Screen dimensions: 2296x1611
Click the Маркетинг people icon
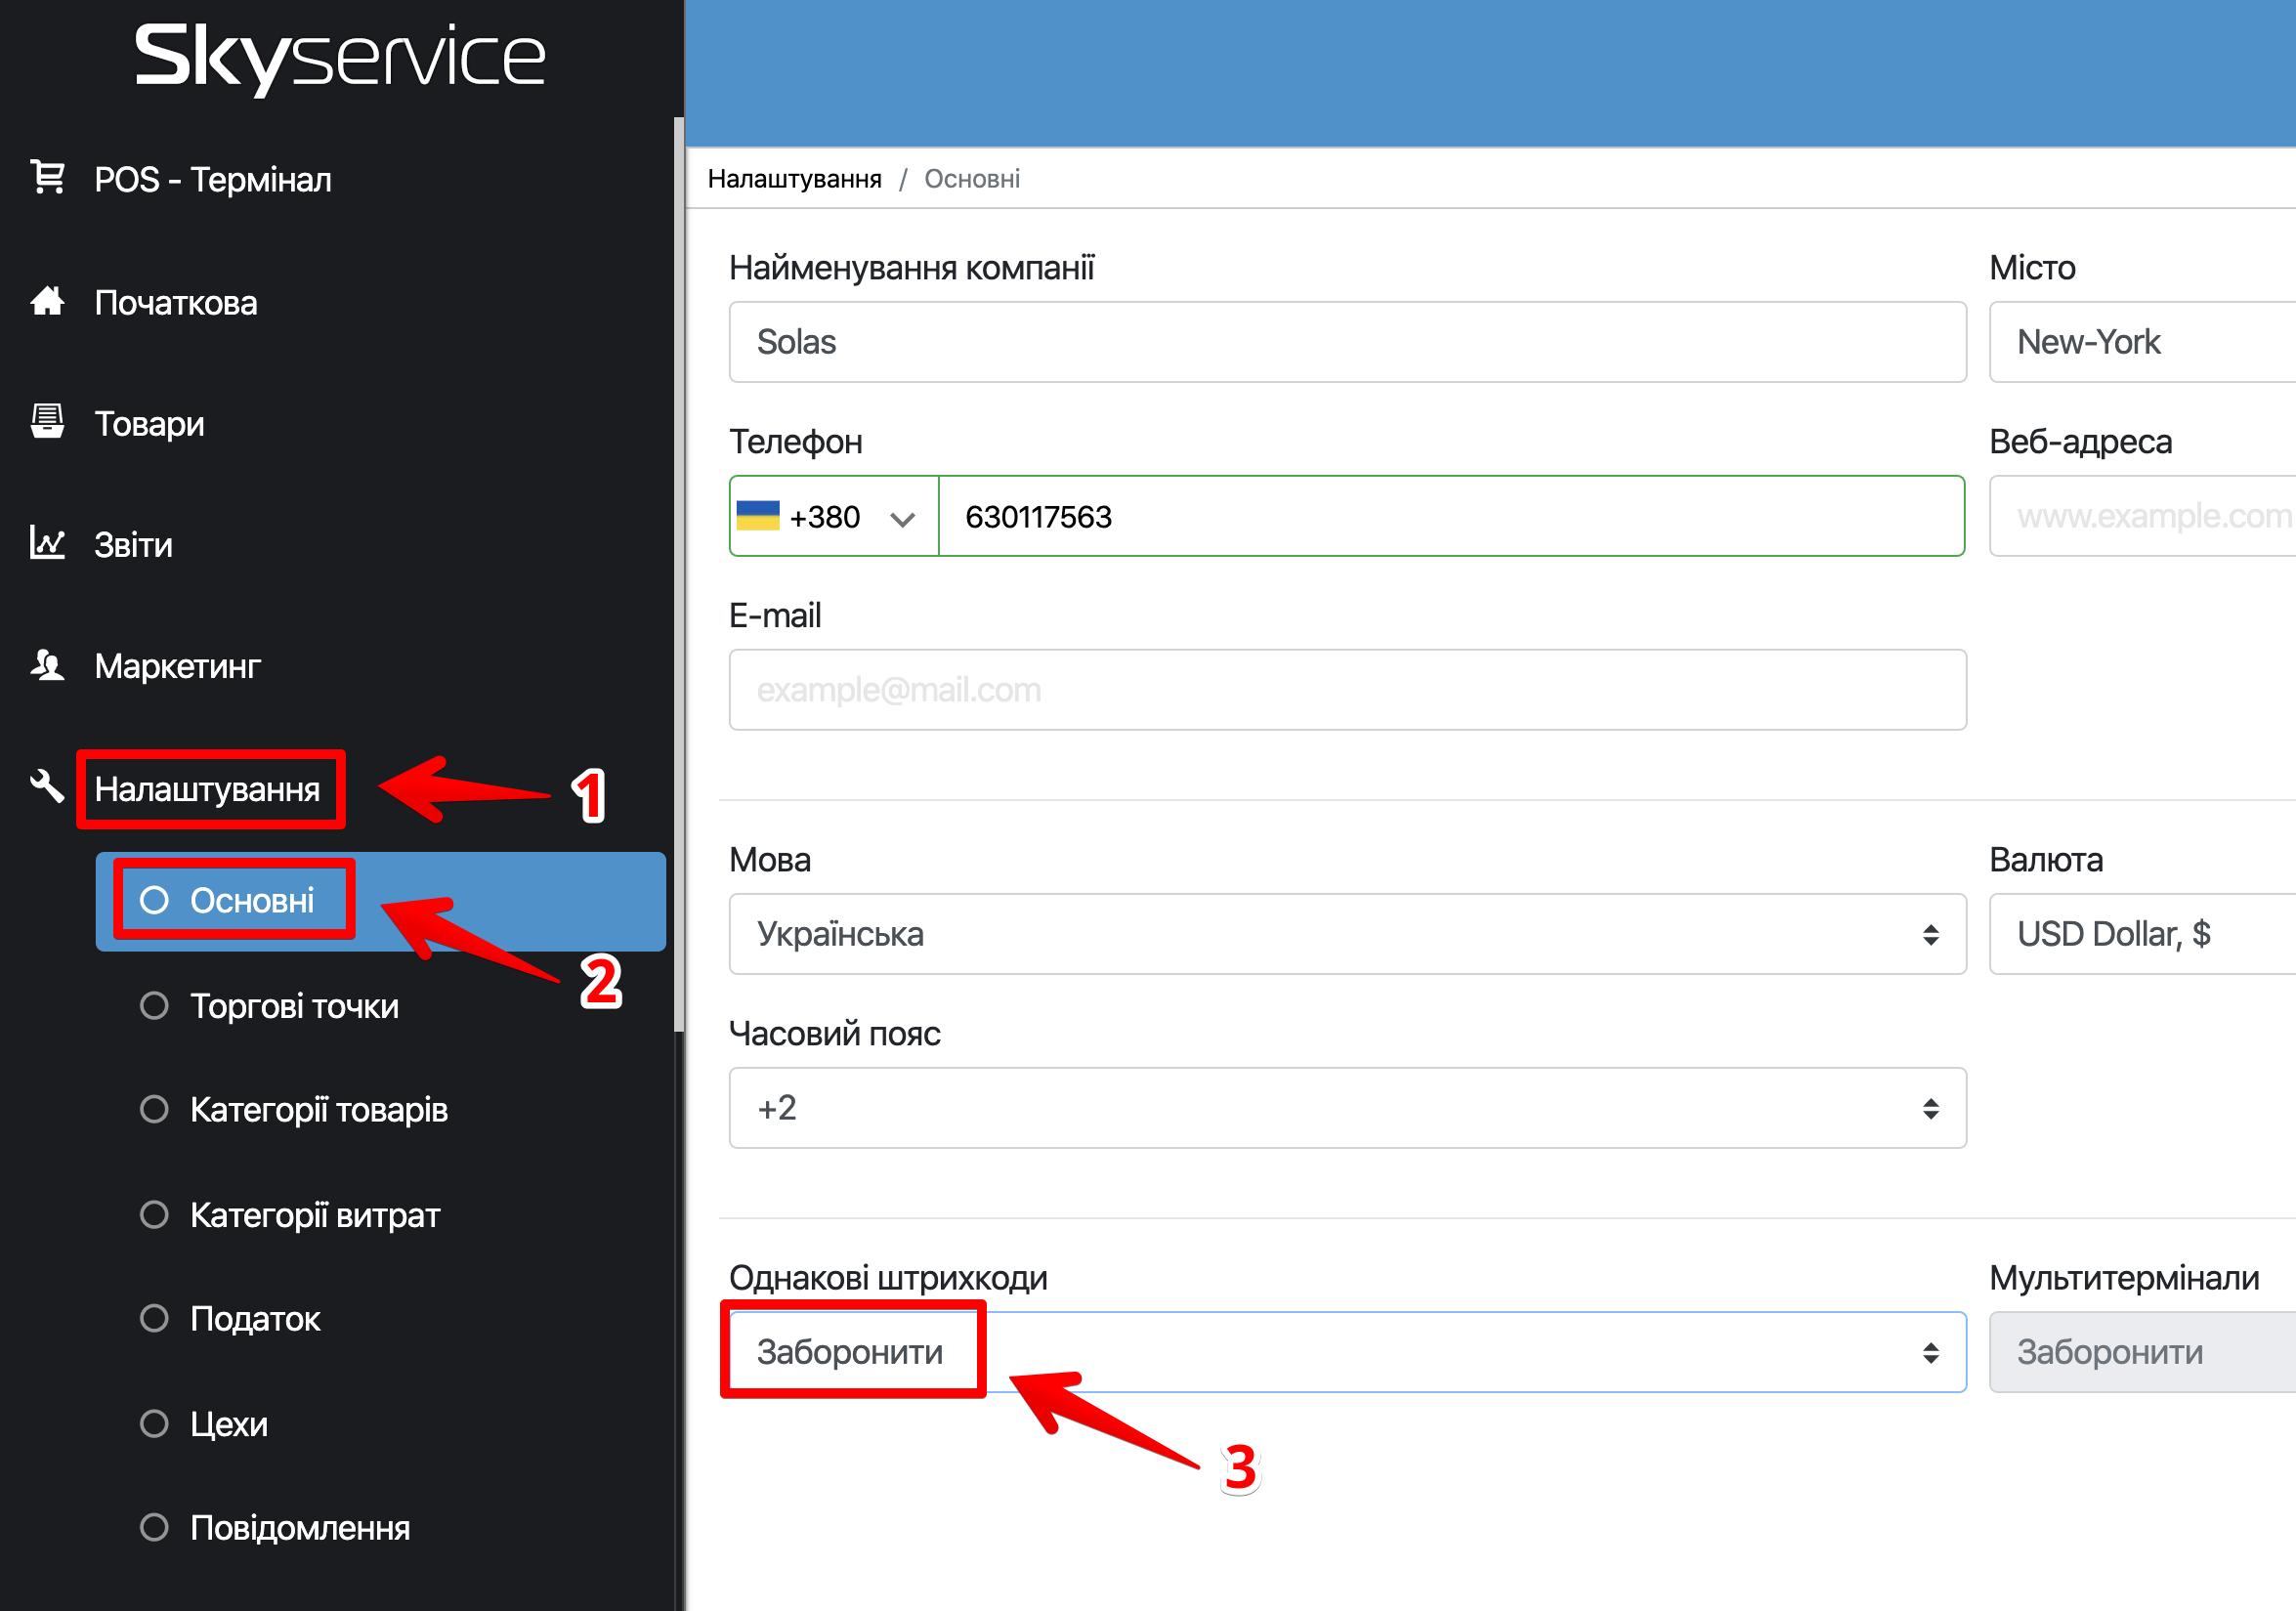point(47,665)
